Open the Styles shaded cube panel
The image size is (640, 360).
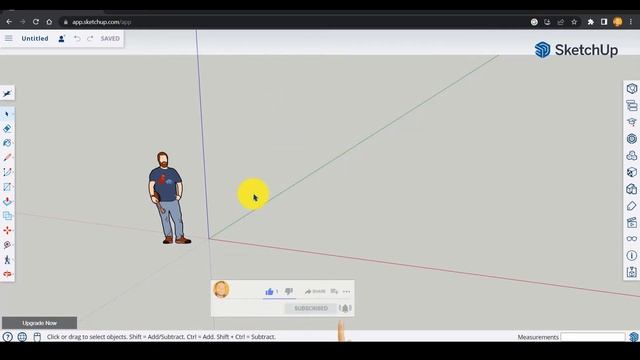click(x=631, y=172)
